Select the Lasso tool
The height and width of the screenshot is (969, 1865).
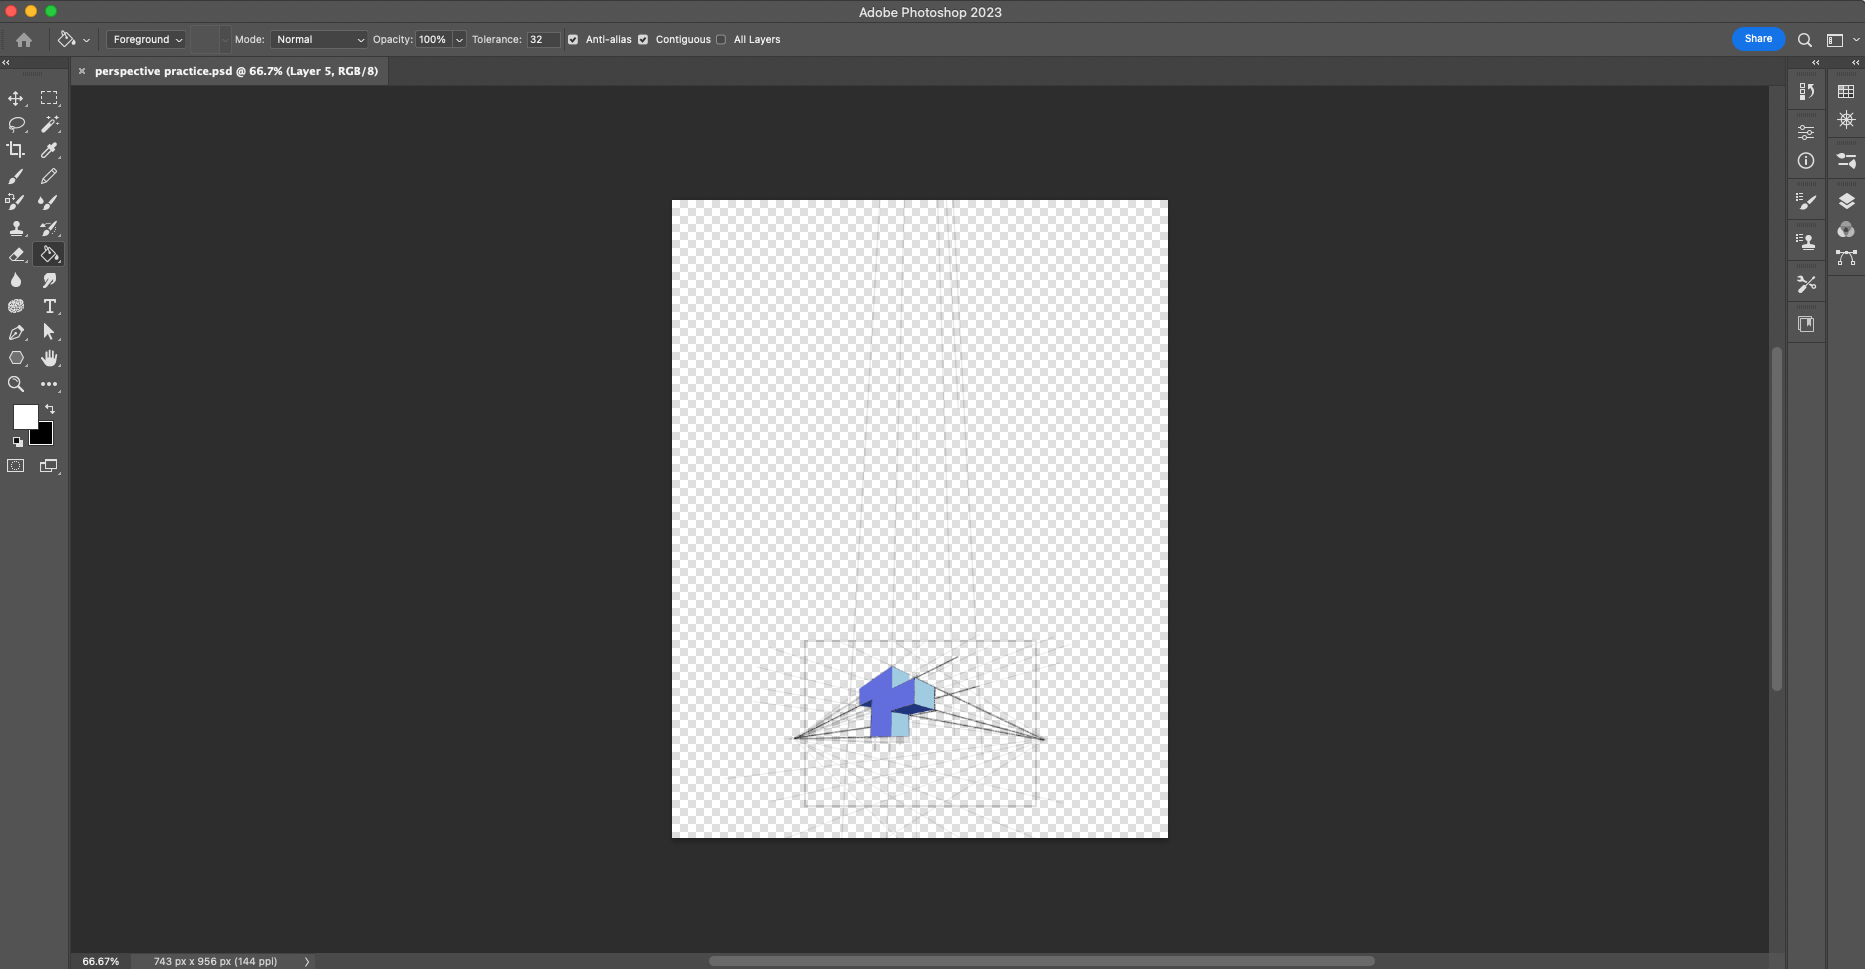point(16,124)
